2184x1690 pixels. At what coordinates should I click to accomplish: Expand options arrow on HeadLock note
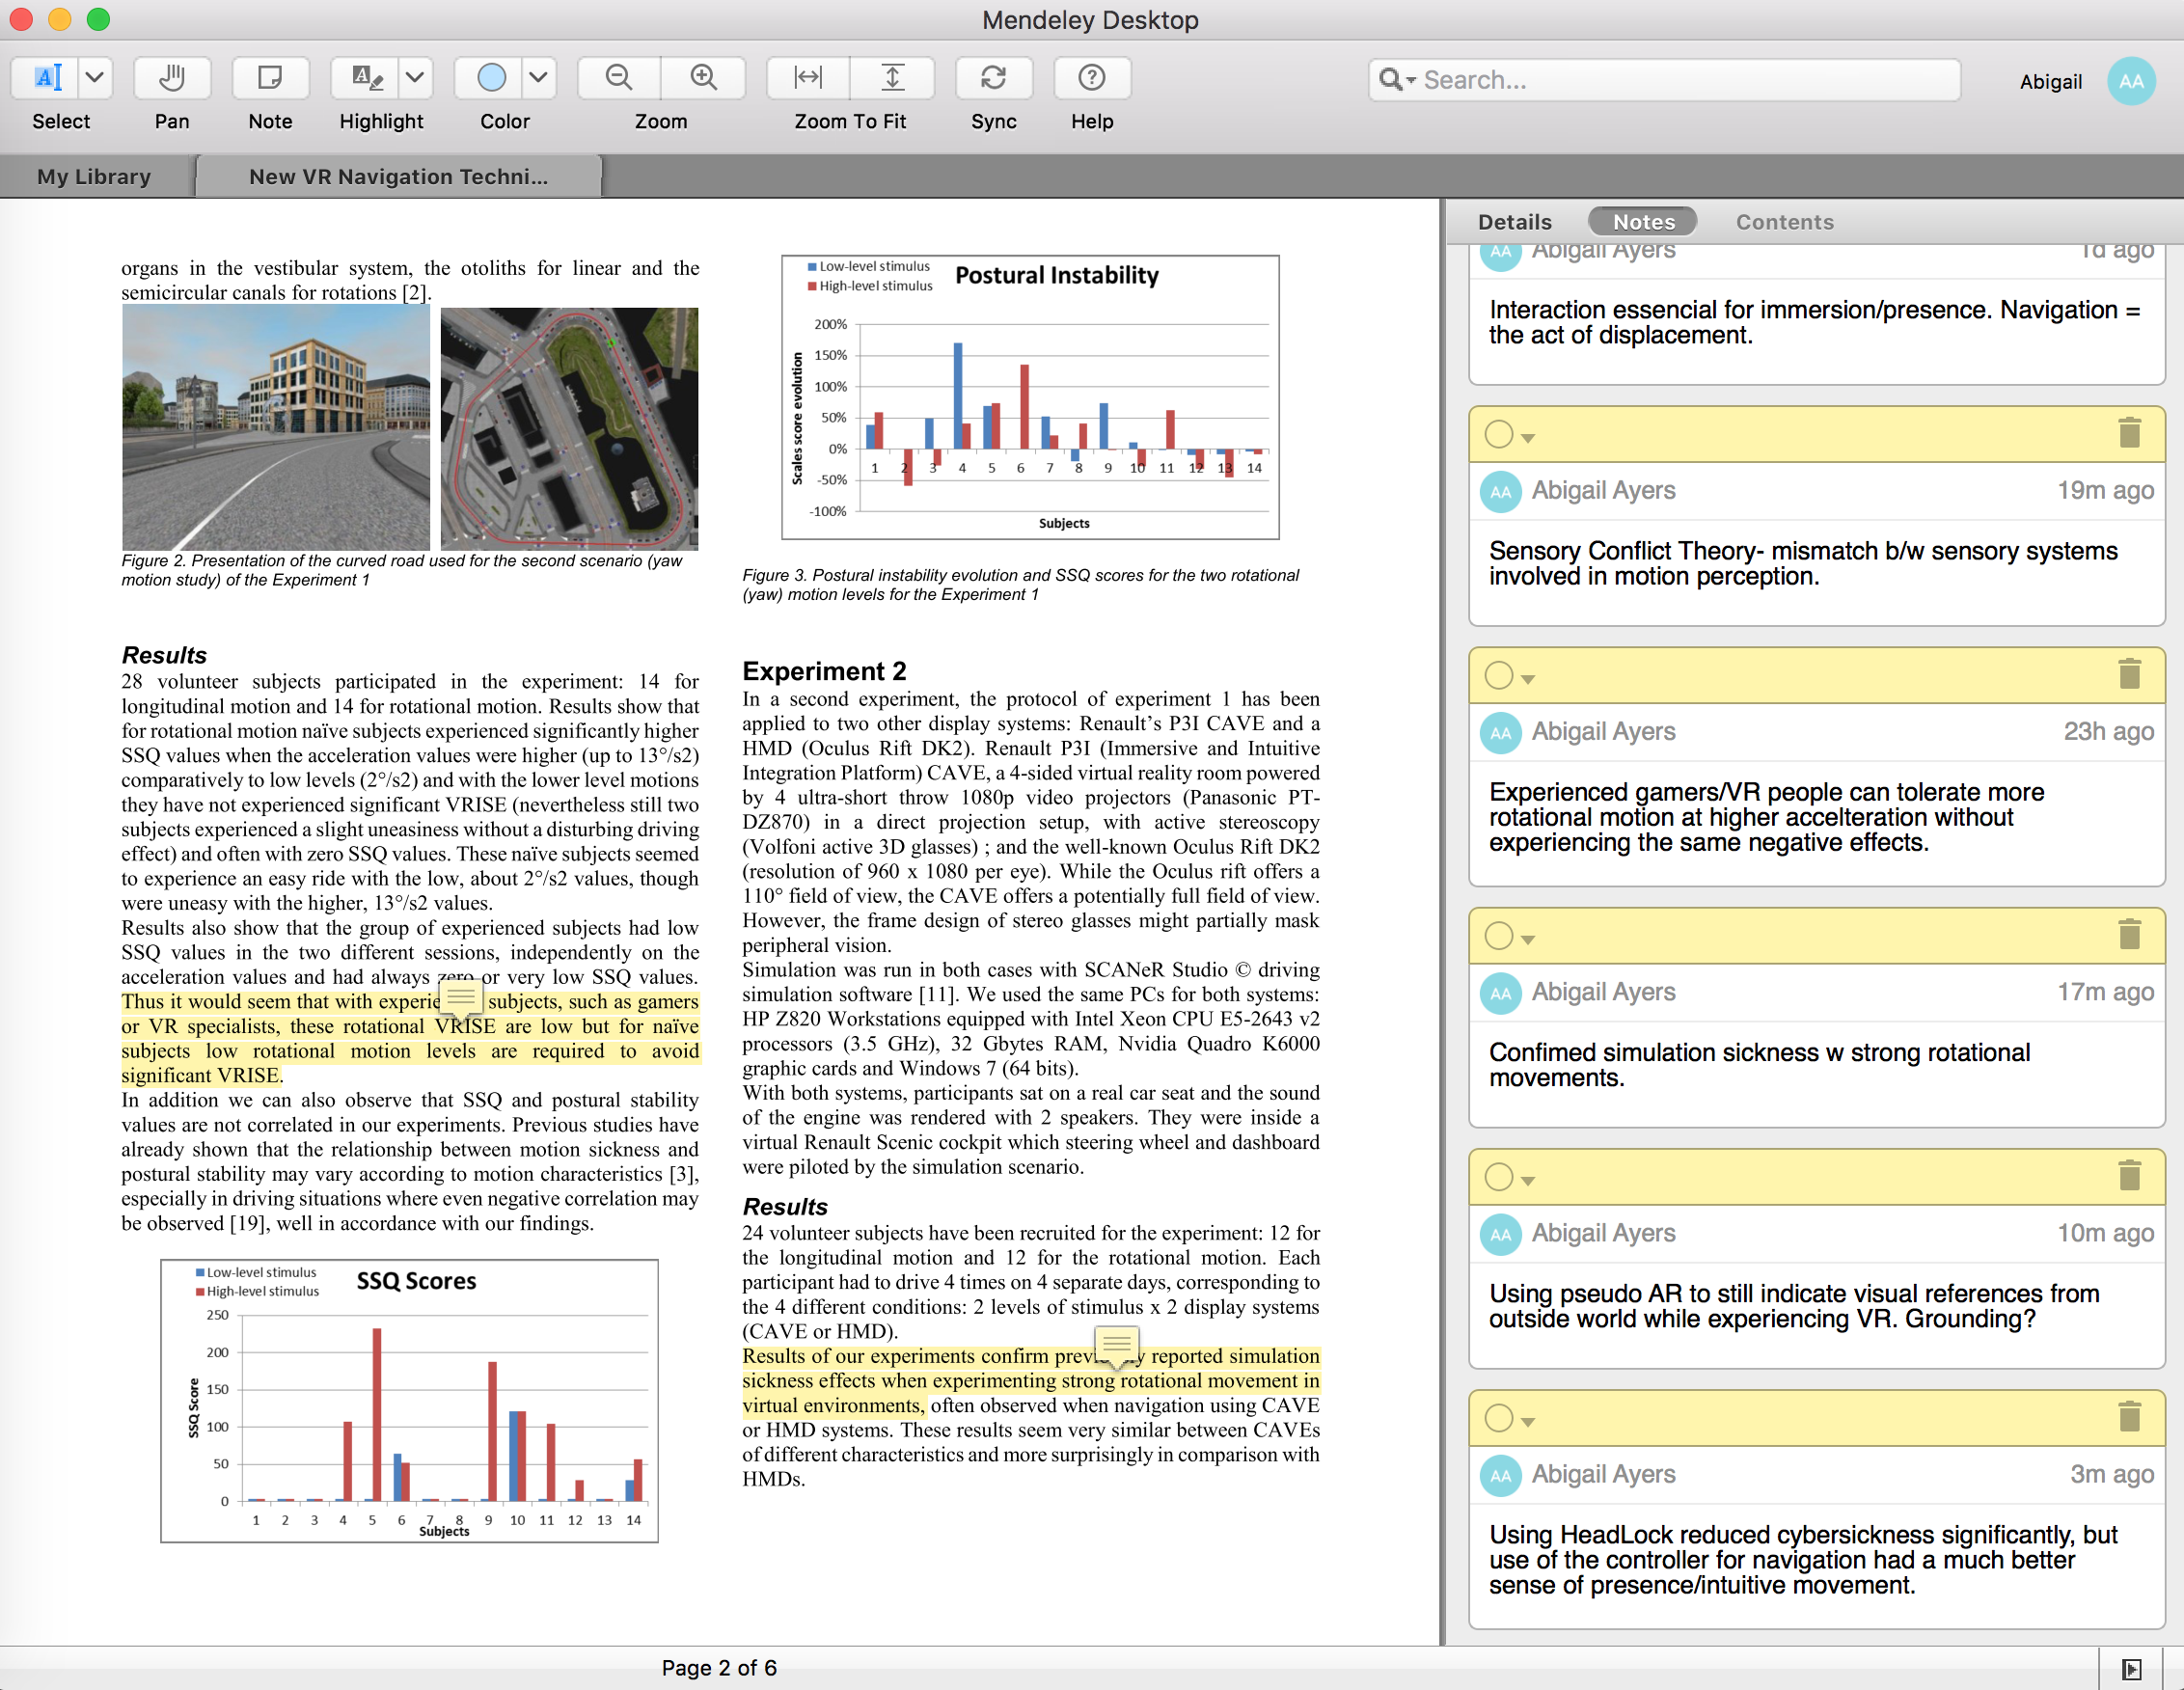[1528, 1421]
